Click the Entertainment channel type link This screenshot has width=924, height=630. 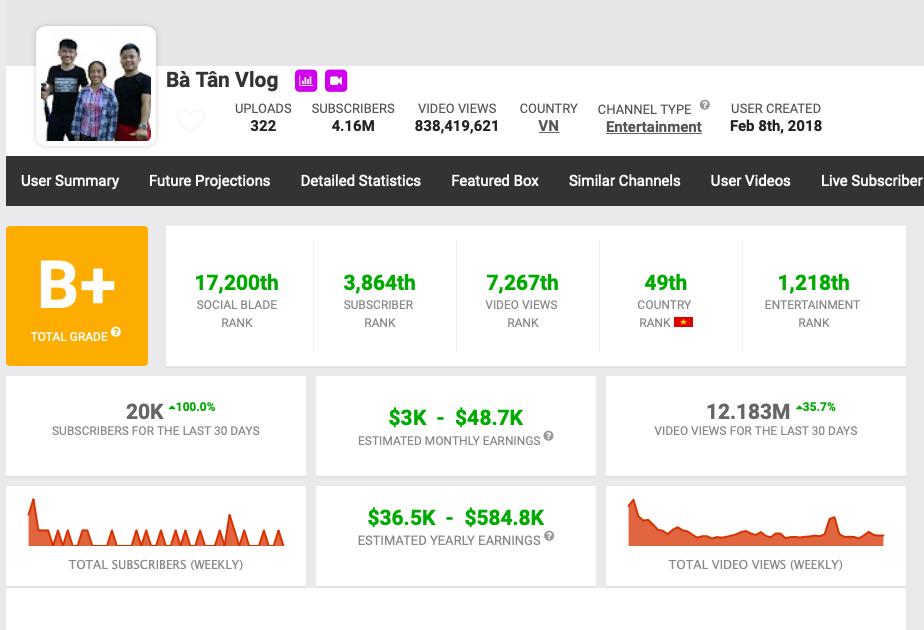coord(653,127)
